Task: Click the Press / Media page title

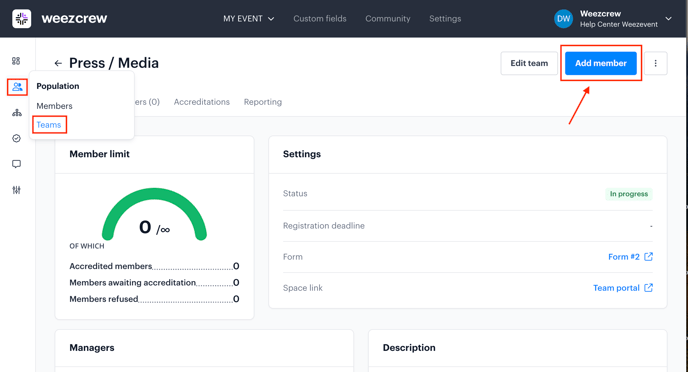Action: point(114,63)
